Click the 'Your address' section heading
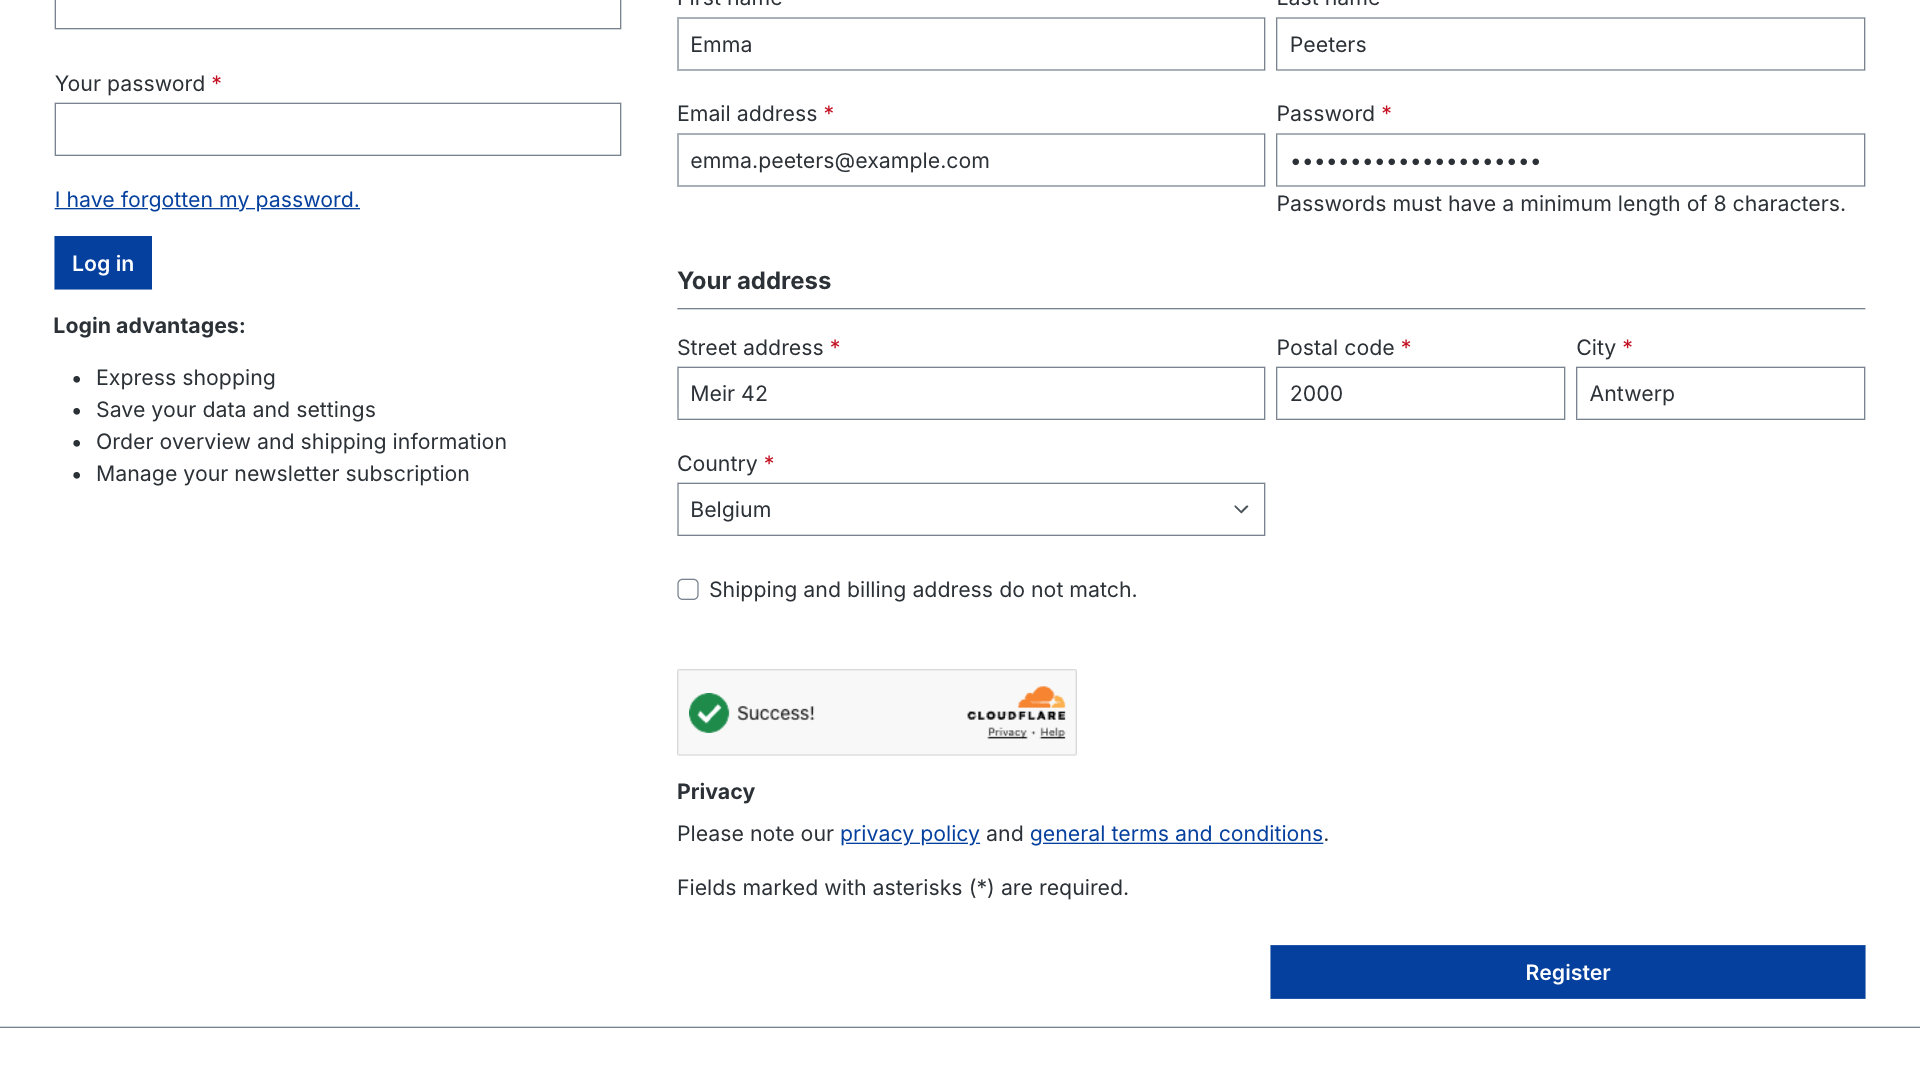This screenshot has height=1080, width=1920. [x=754, y=281]
